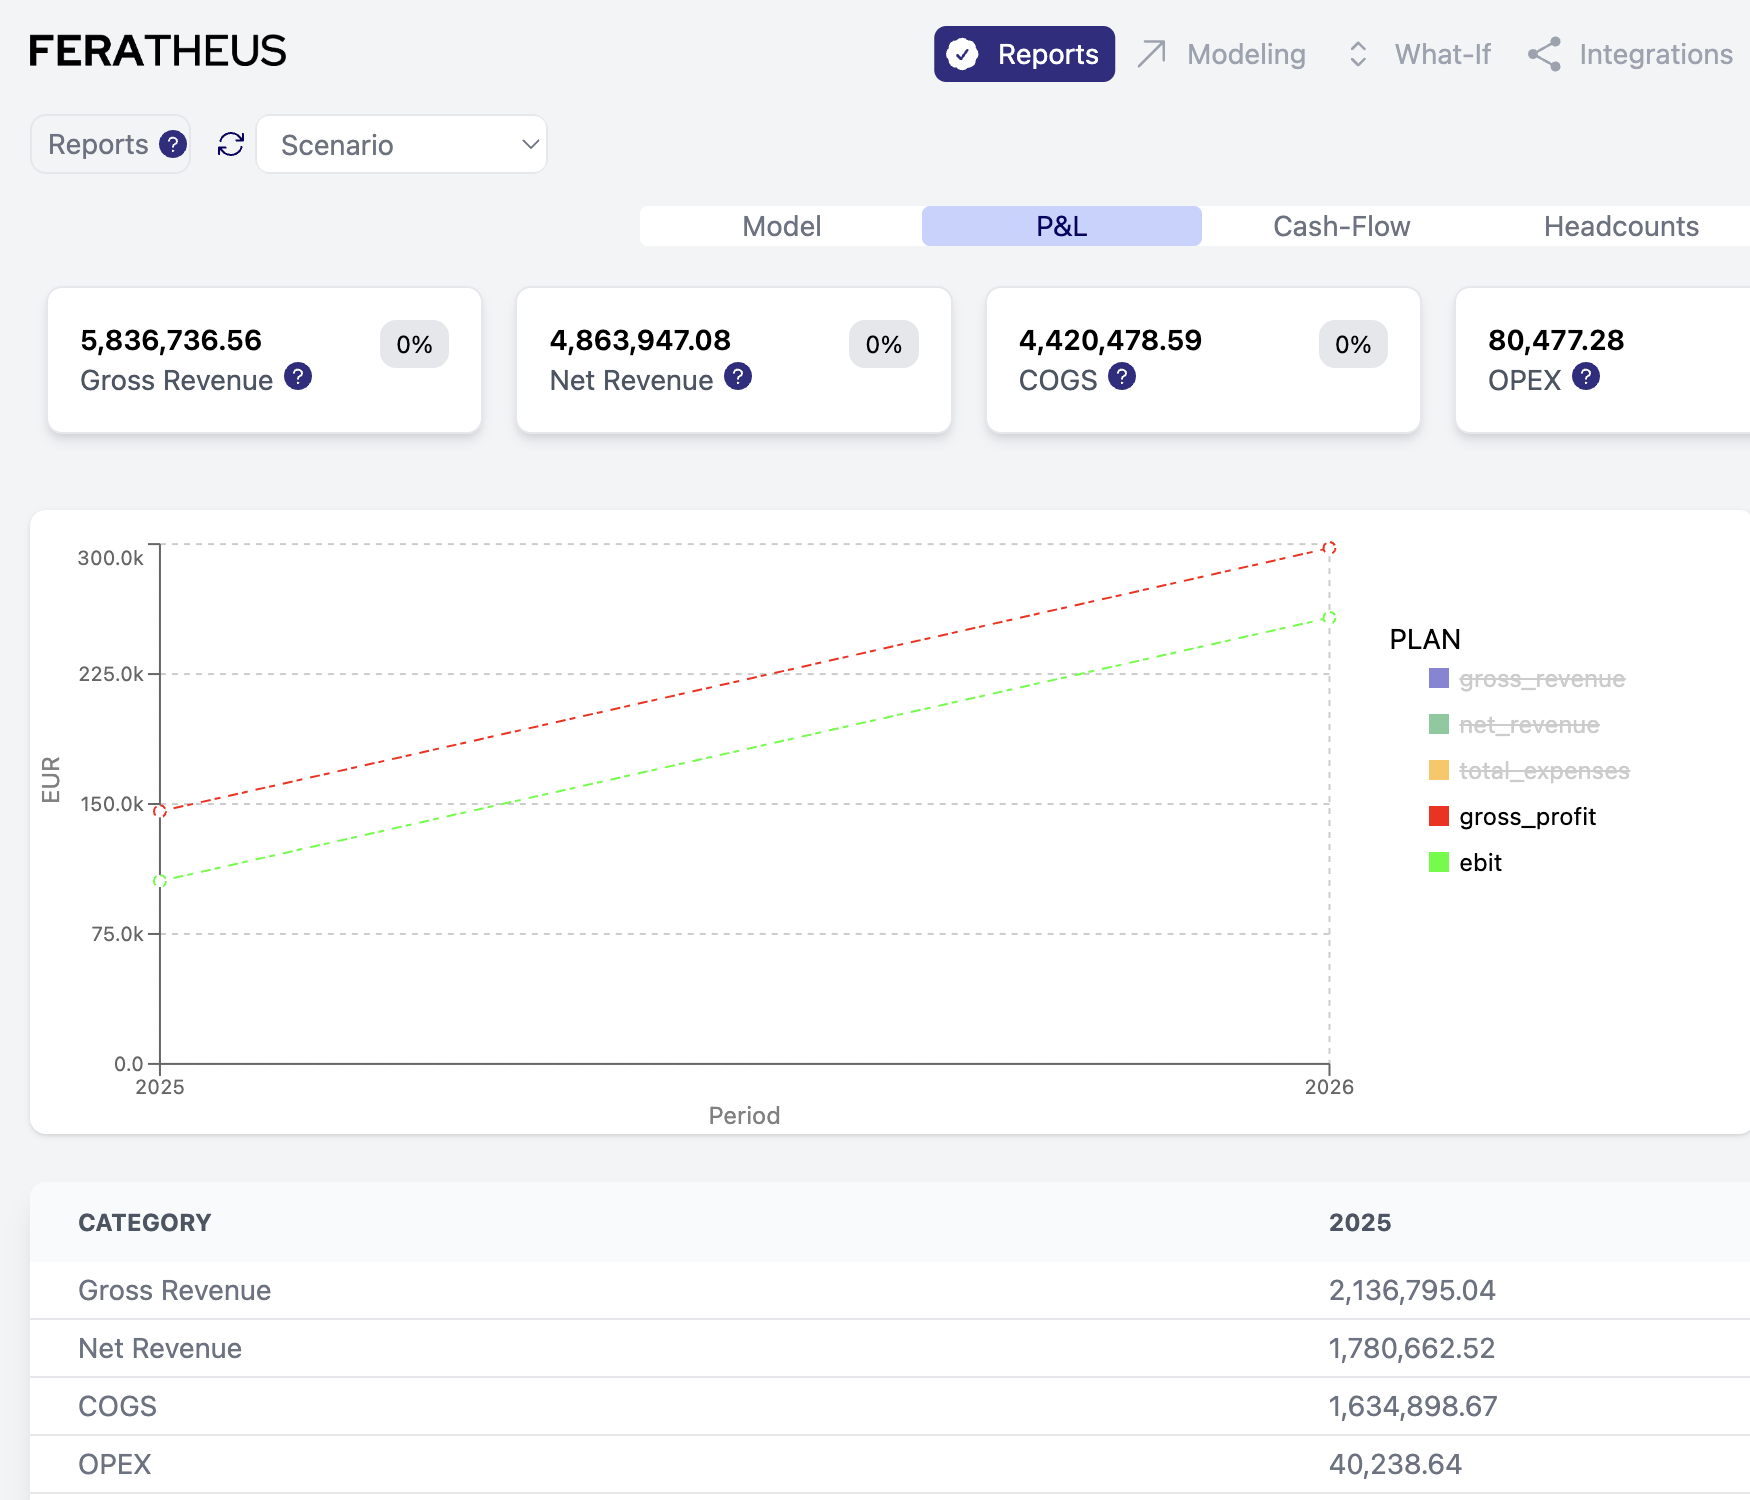Show total_expenses series in chart legend
The width and height of the screenshot is (1750, 1500).
pos(1544,771)
